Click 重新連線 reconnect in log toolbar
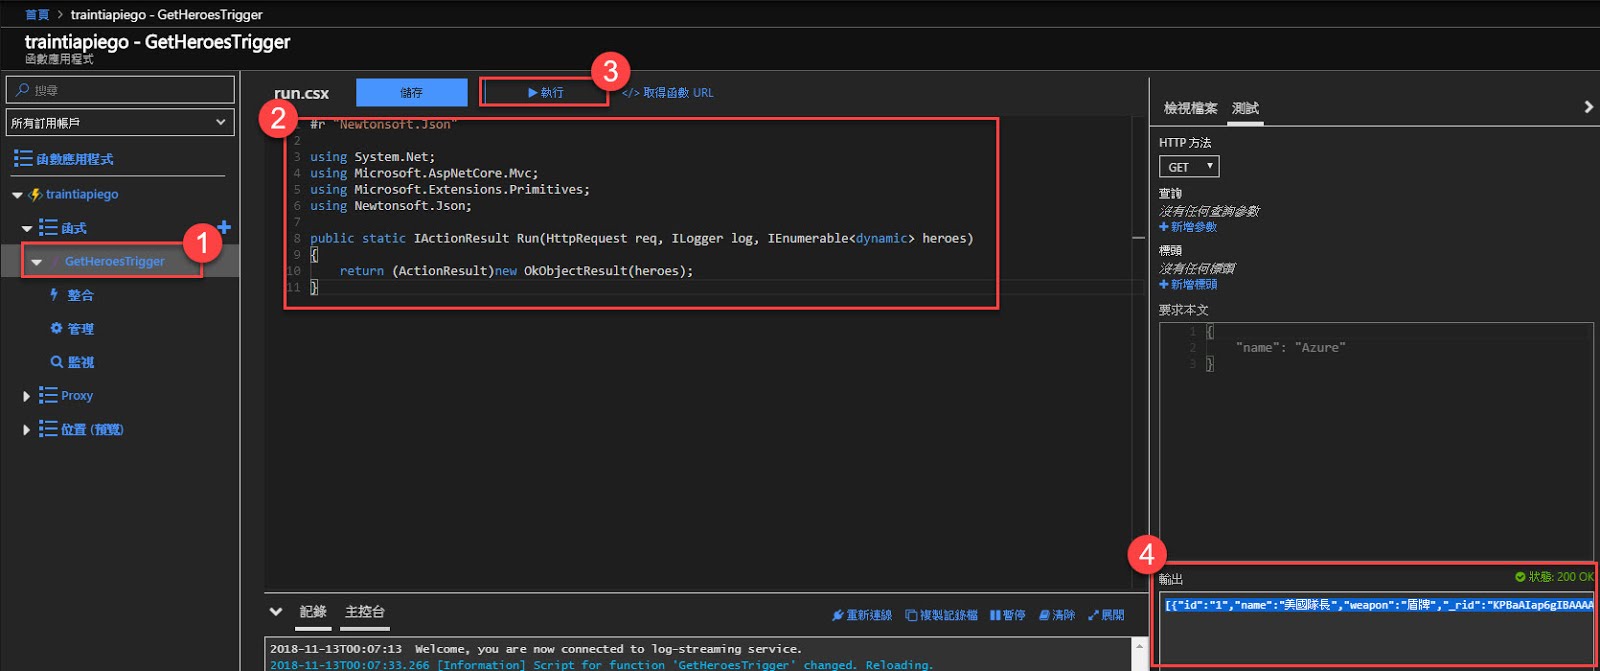 (x=861, y=615)
